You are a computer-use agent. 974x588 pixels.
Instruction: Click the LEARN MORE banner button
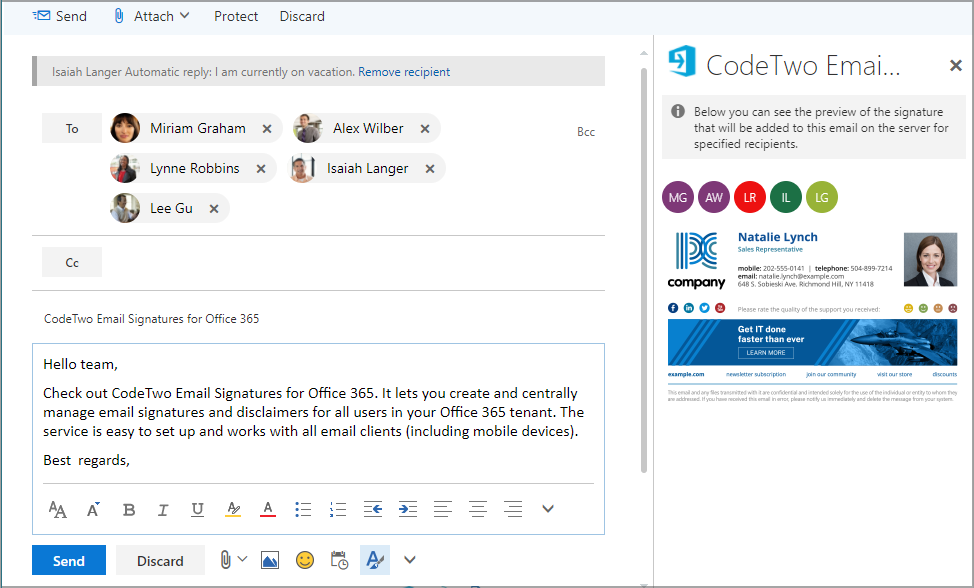pos(766,353)
